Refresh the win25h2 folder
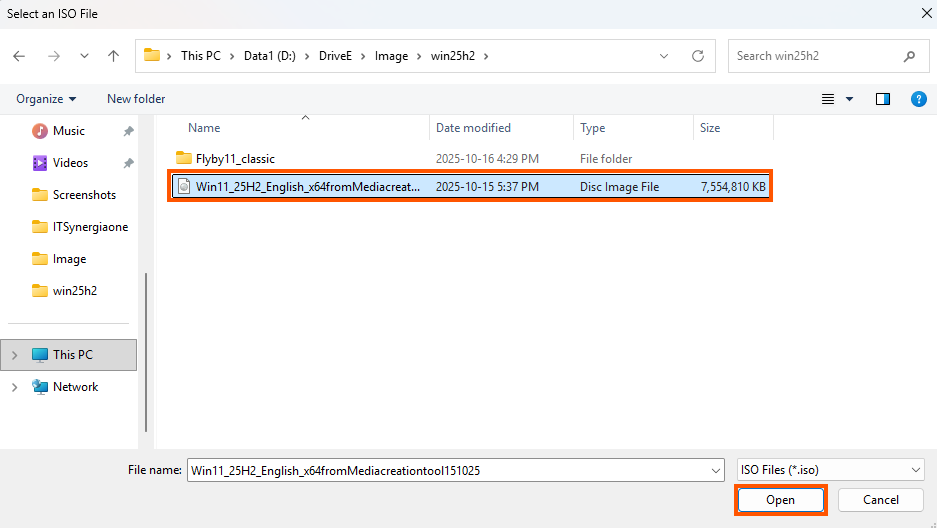 click(x=698, y=56)
